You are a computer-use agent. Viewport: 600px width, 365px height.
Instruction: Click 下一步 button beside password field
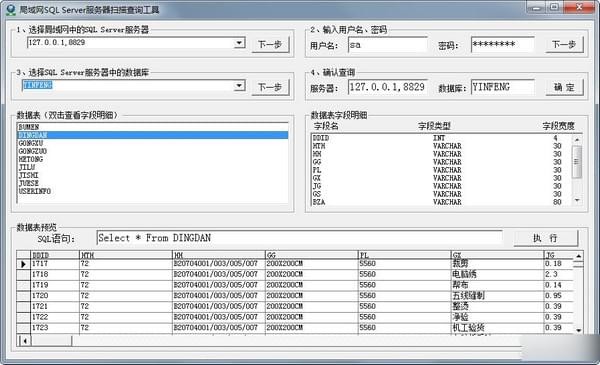click(x=564, y=44)
